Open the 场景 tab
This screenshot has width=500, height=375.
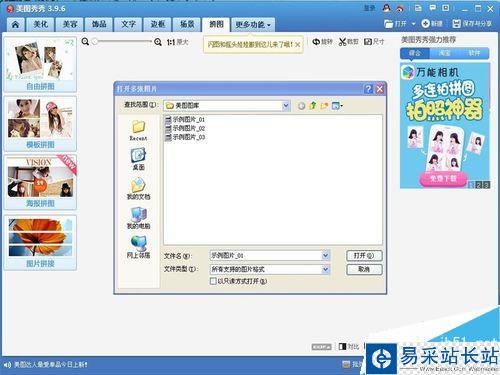click(x=187, y=24)
